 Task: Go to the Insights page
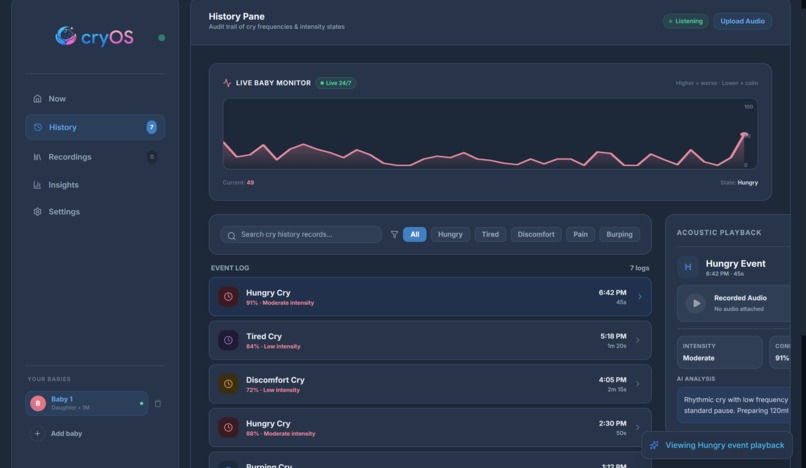[95, 185]
